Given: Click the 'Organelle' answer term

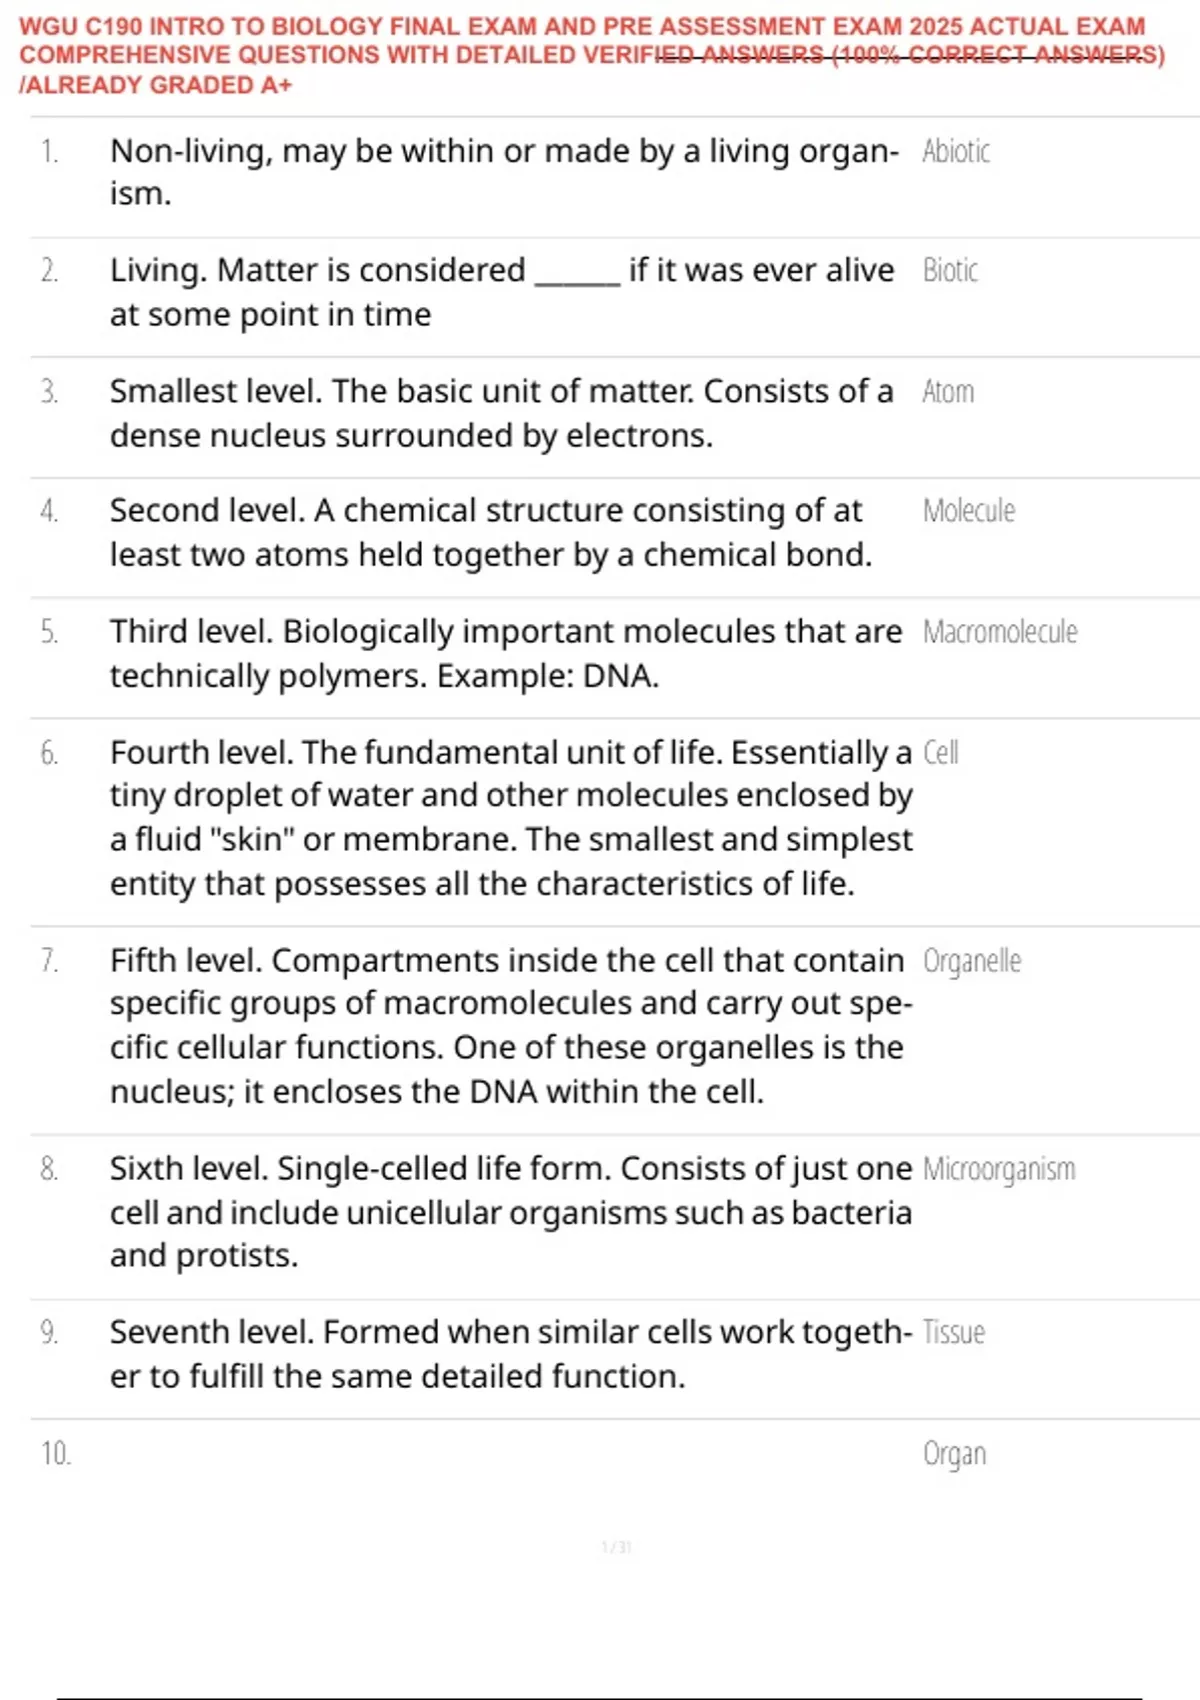Looking at the screenshot, I should [972, 961].
